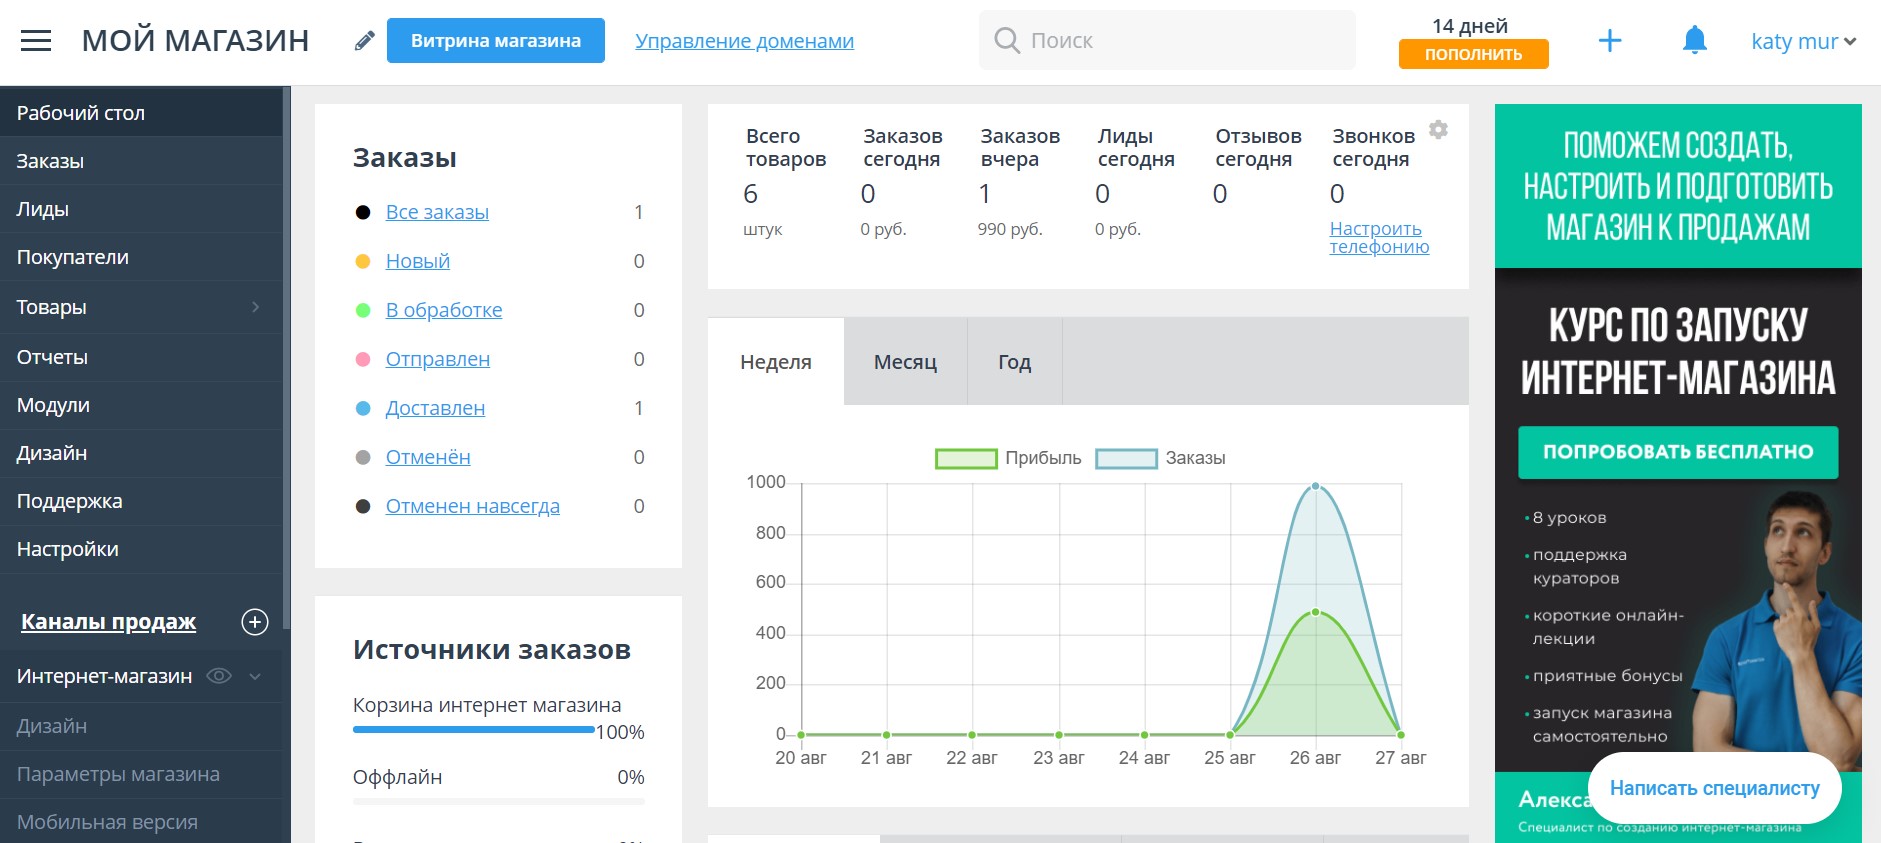Open notifications bell icon
This screenshot has width=1881, height=843.
1694,41
